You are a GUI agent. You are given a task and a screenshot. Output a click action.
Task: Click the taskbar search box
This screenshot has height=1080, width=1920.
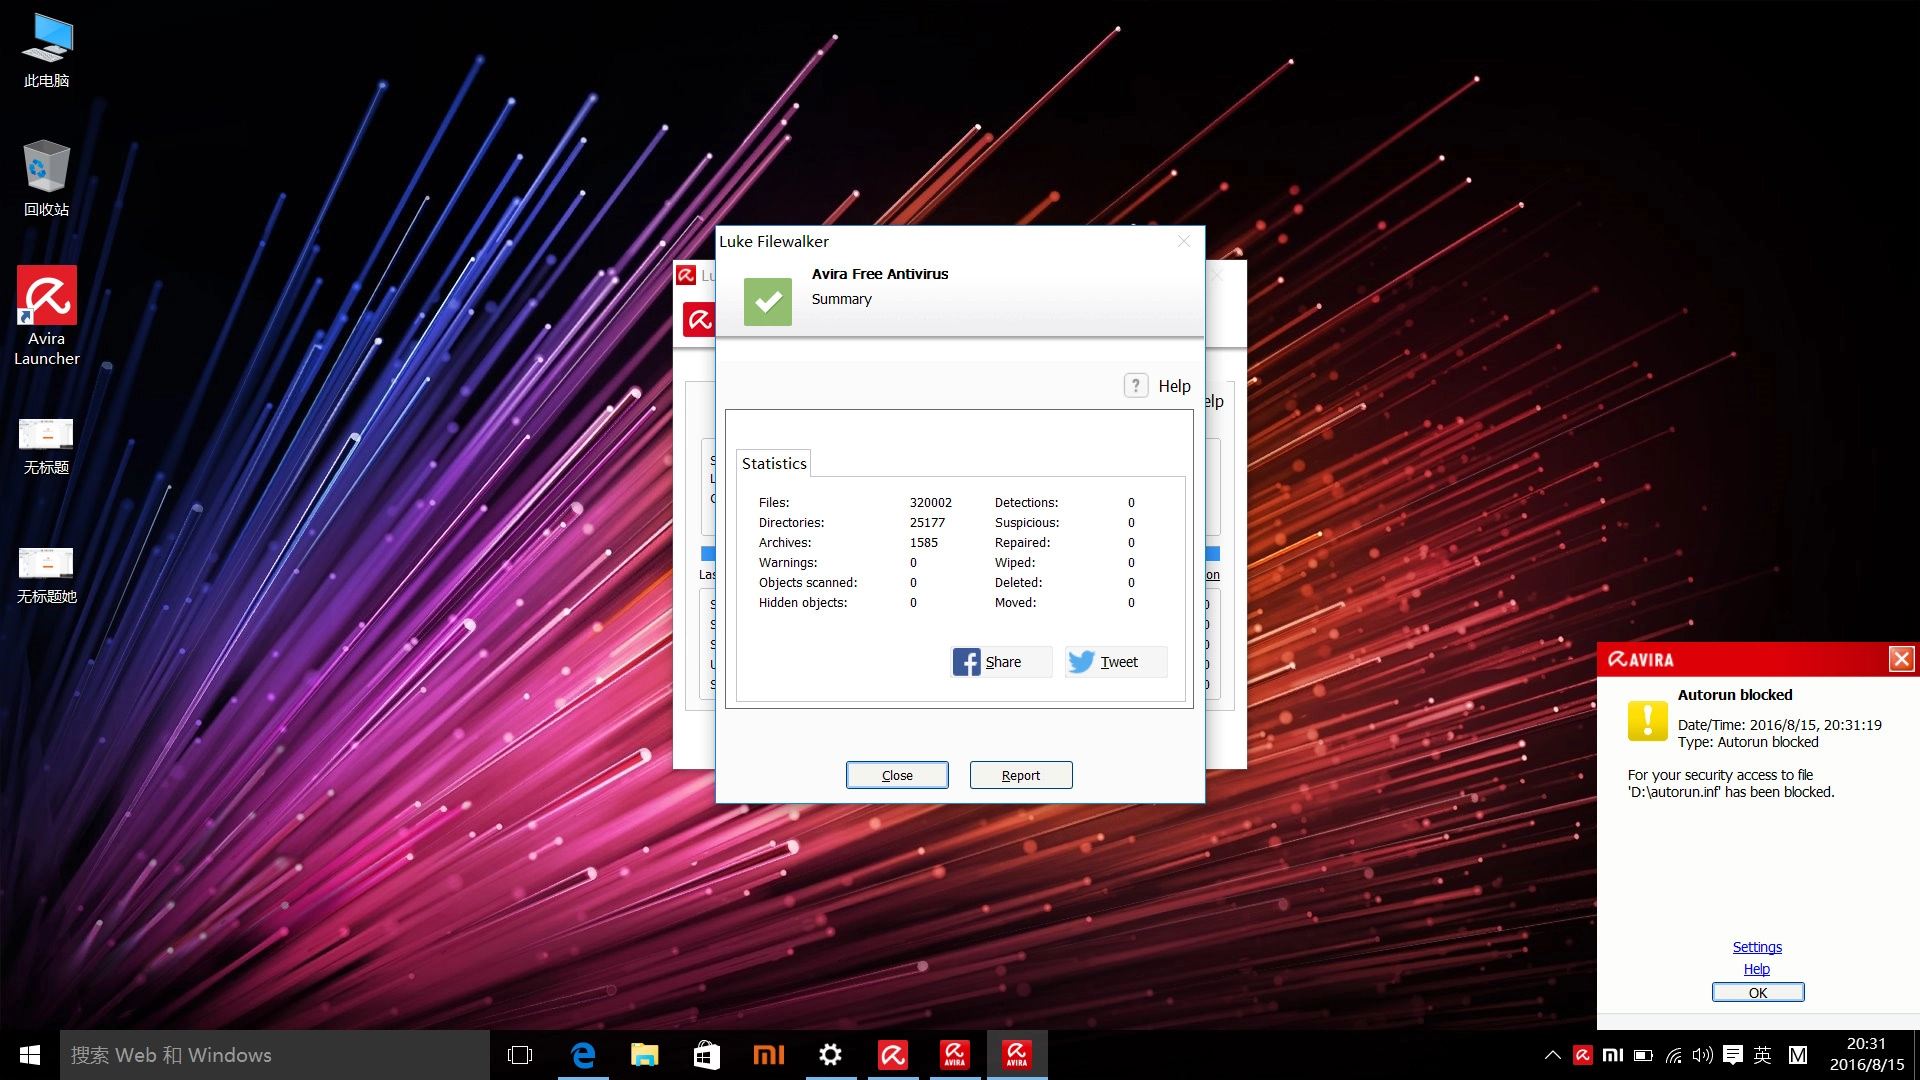click(x=275, y=1055)
